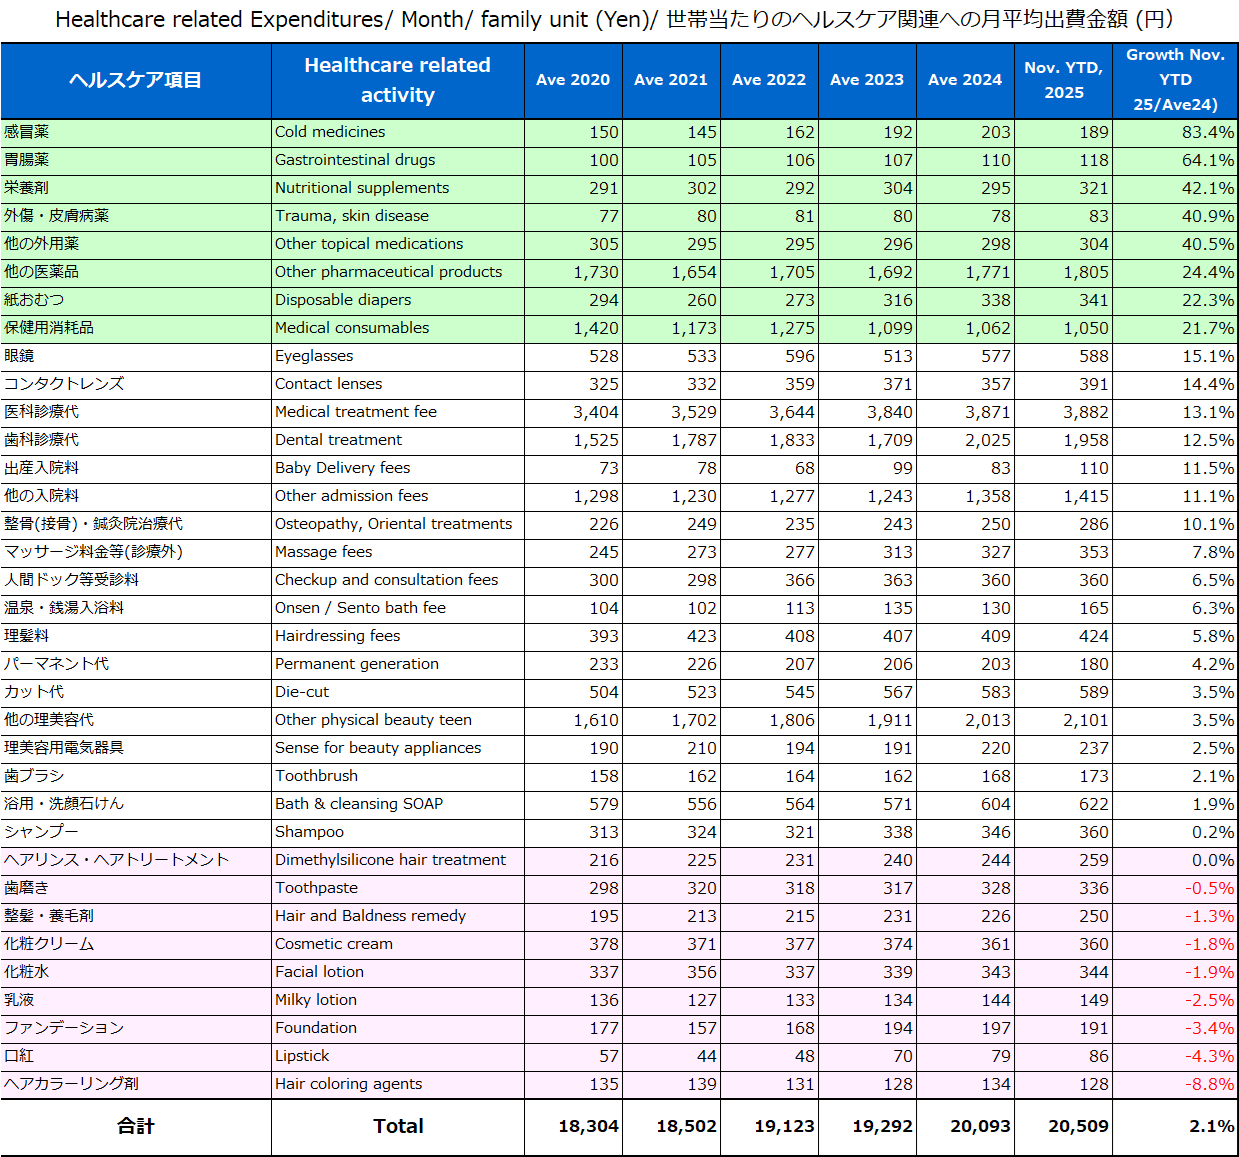Select the 'Ave 2020' column header
1239x1157 pixels.
[x=572, y=80]
